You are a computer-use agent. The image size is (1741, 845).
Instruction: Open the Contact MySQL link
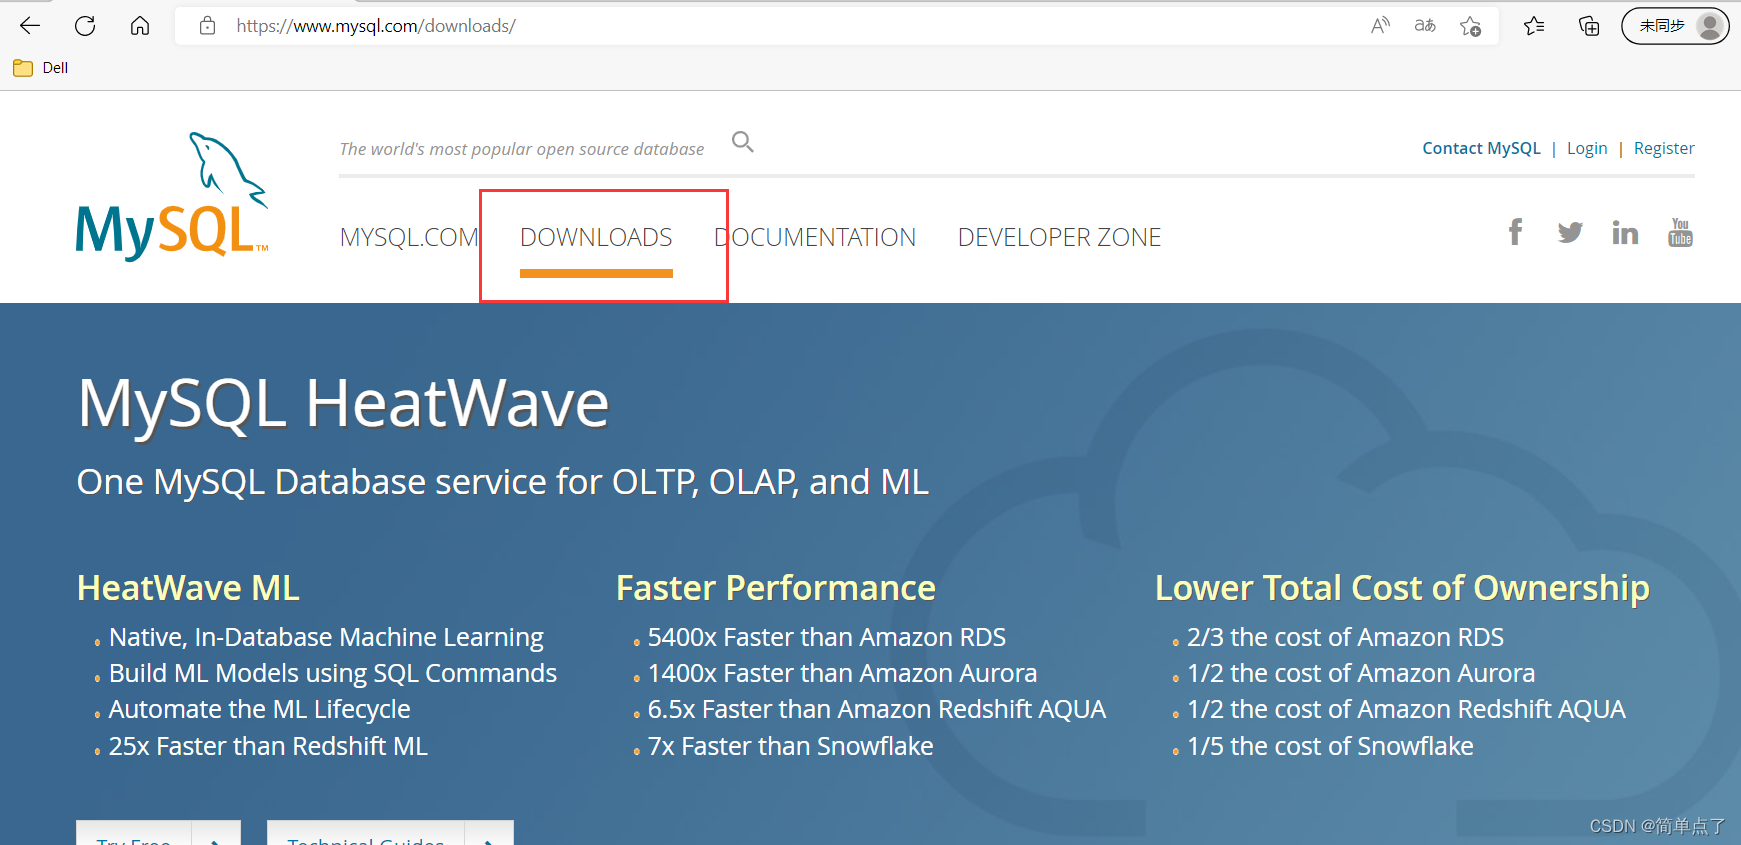point(1481,148)
